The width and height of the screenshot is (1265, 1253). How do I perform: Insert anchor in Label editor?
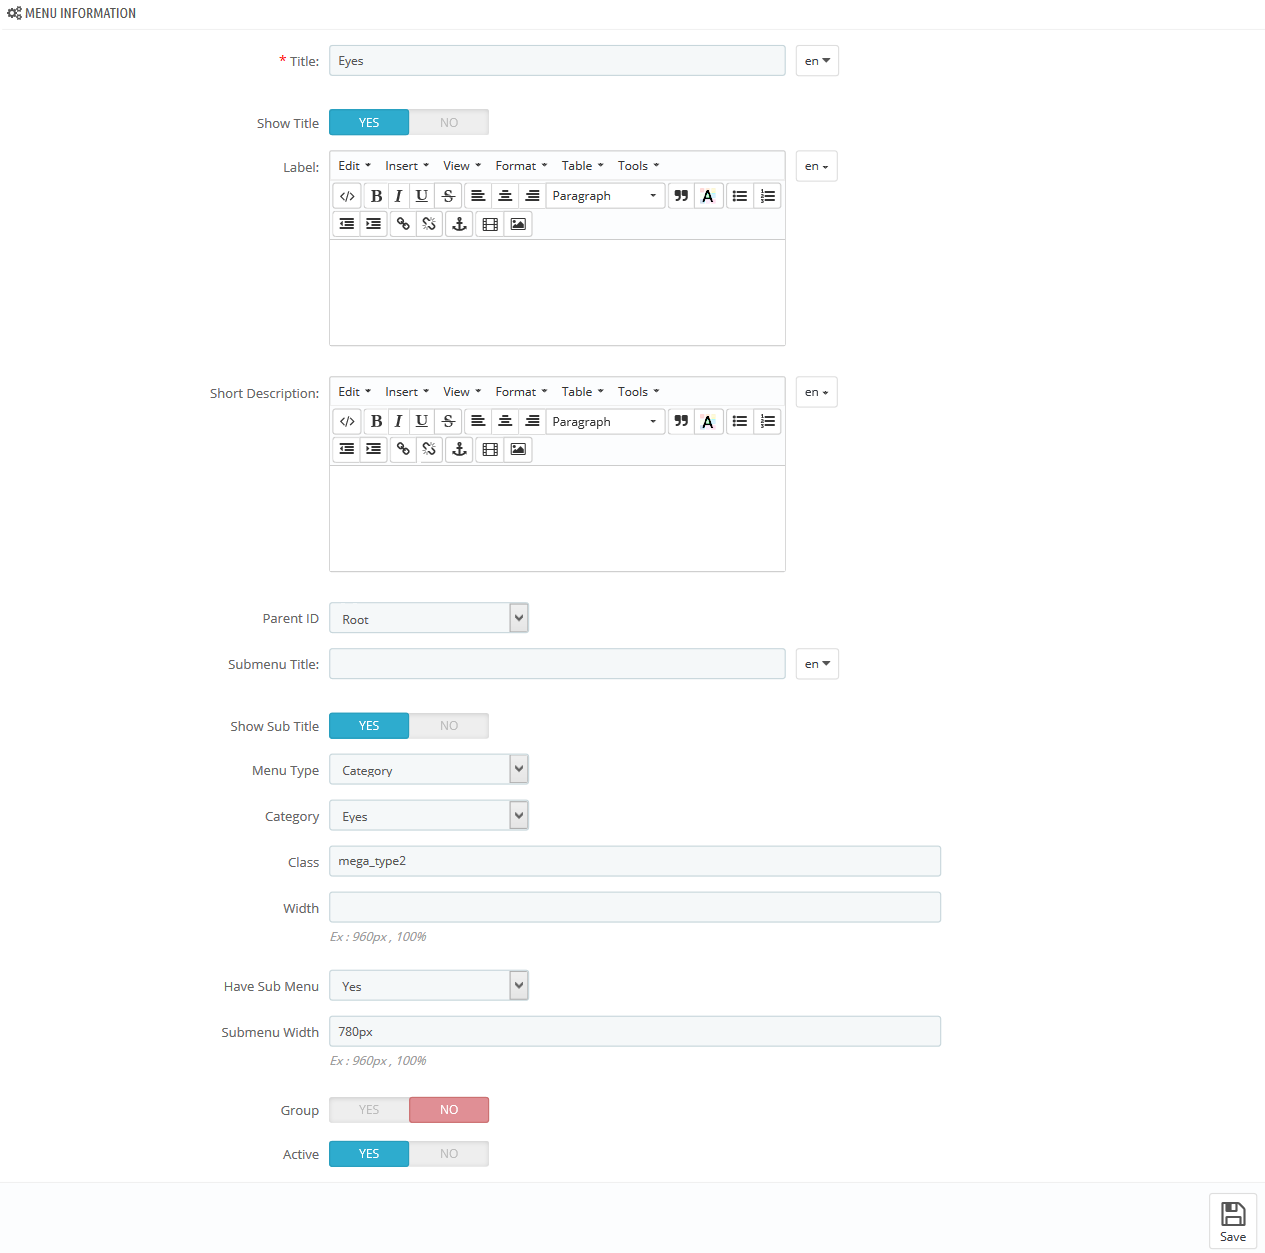tap(459, 224)
